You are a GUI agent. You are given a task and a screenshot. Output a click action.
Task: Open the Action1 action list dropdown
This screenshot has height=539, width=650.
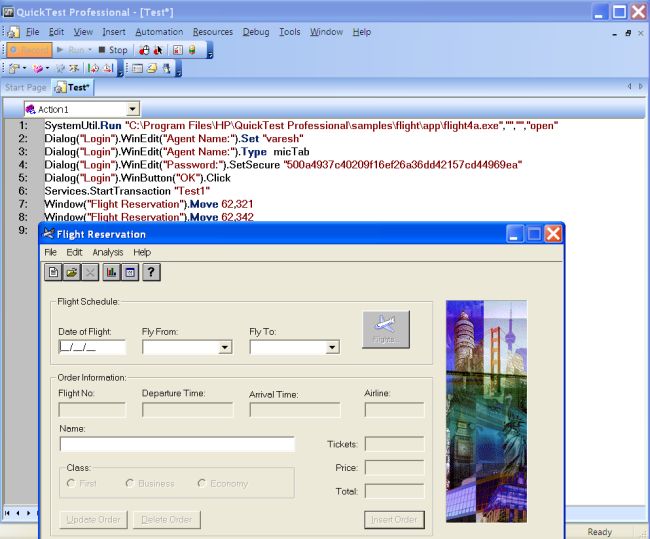coord(133,109)
